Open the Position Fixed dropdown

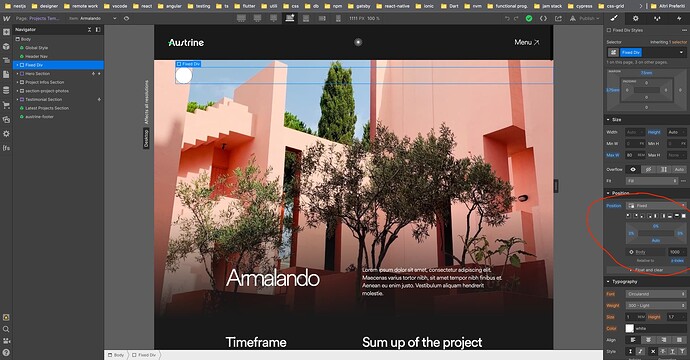[x=657, y=206]
